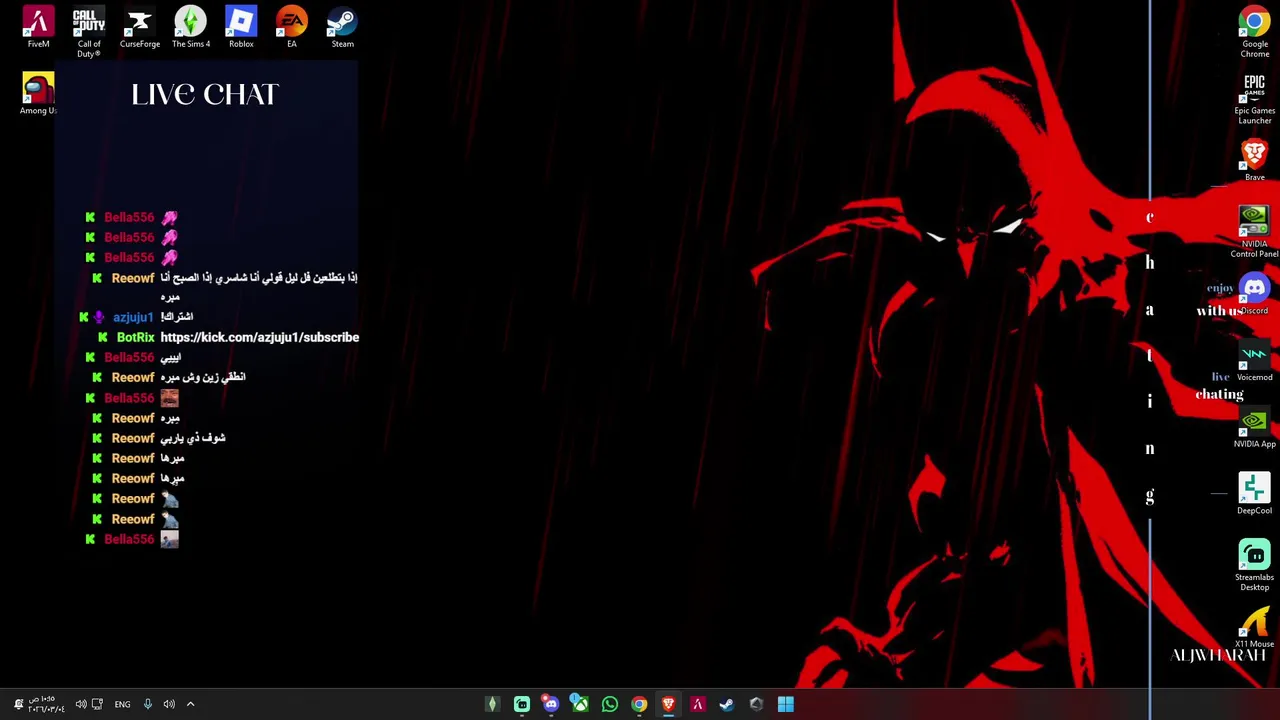
Task: Open the NVIDIA App desktop shortcut
Action: click(x=1254, y=428)
